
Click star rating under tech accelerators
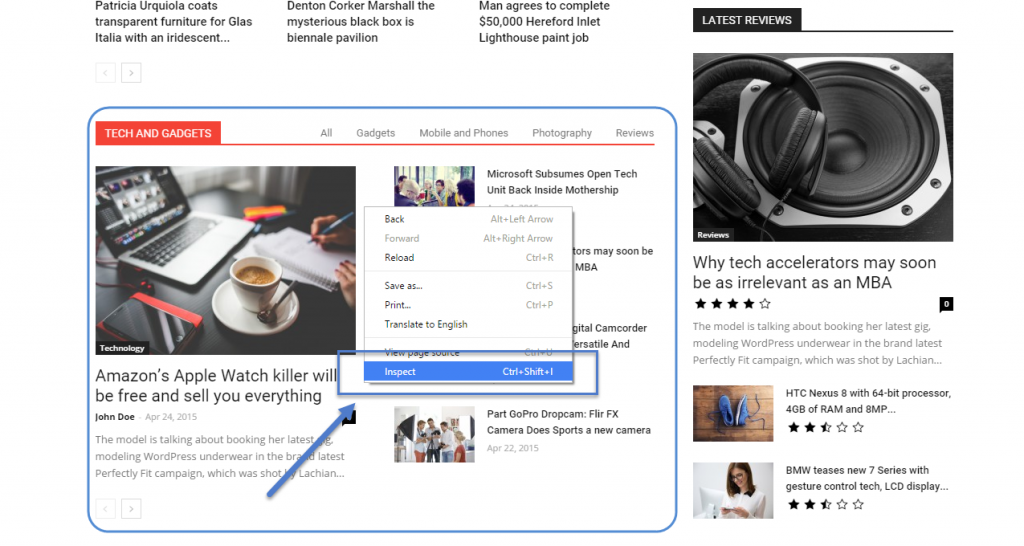click(733, 304)
